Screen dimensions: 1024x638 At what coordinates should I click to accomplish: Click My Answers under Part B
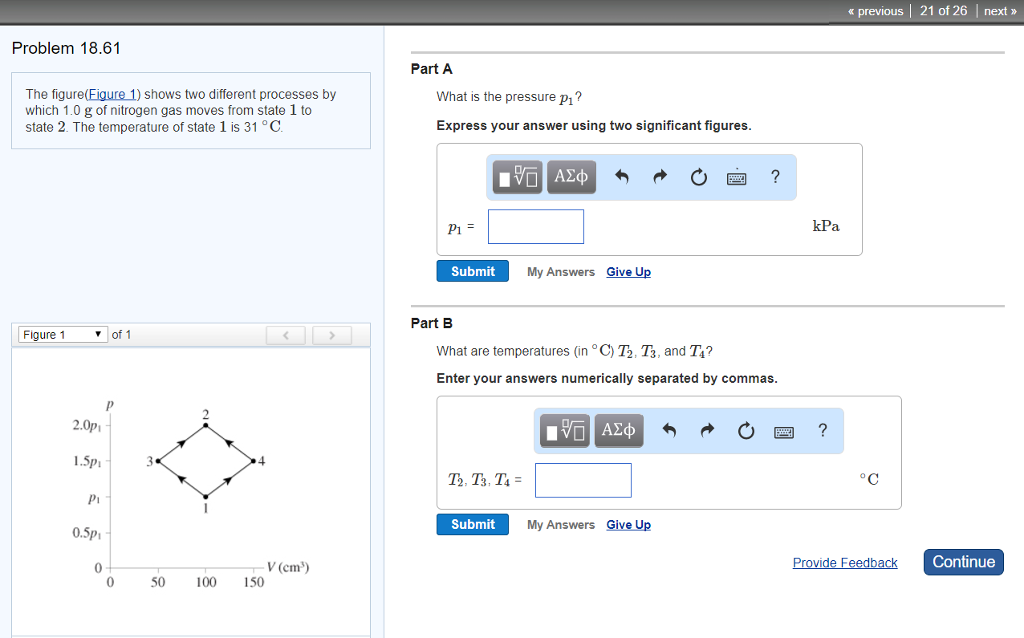[560, 524]
